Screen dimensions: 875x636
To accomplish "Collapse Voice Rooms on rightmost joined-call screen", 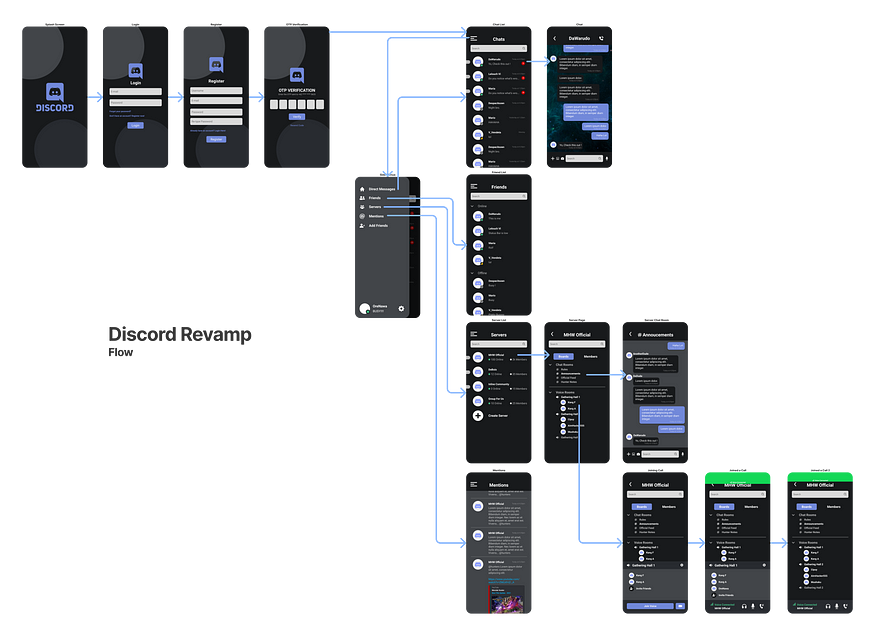I will 794,543.
